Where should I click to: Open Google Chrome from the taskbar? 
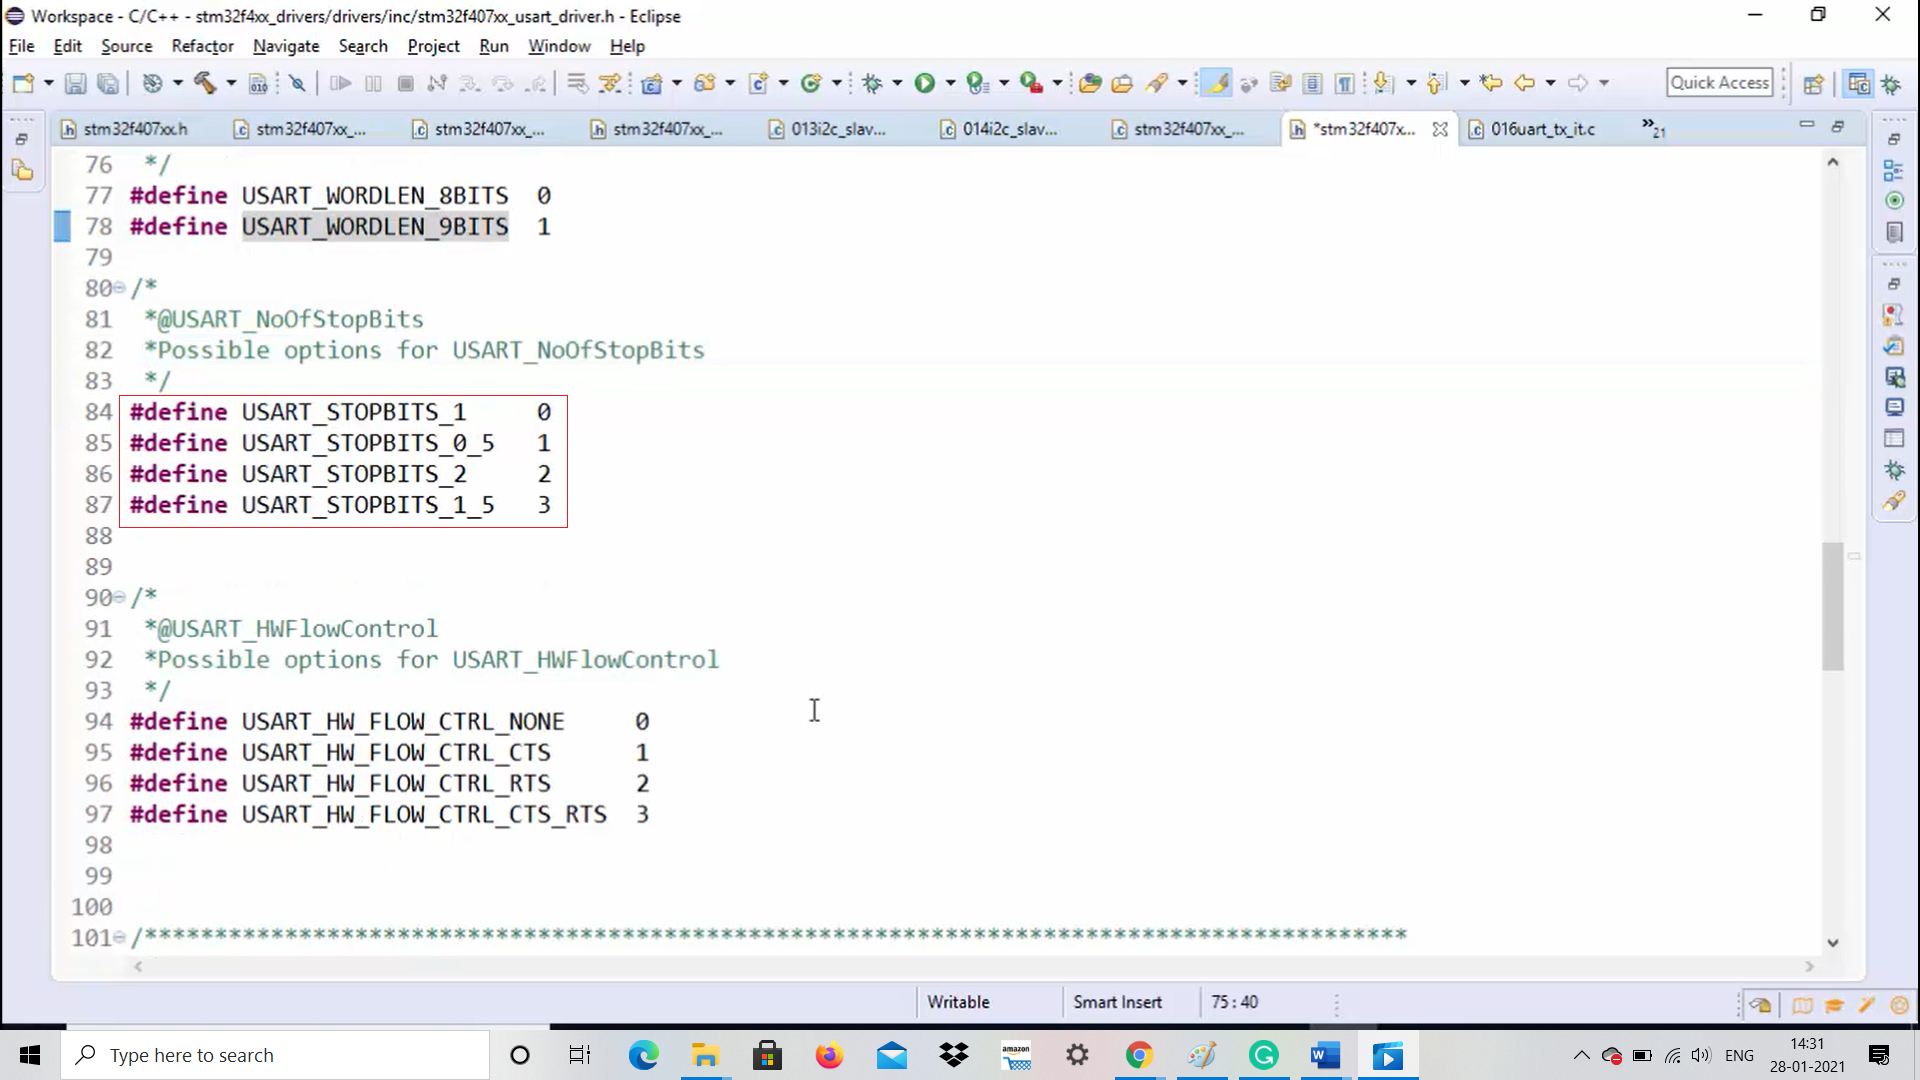(1139, 1055)
